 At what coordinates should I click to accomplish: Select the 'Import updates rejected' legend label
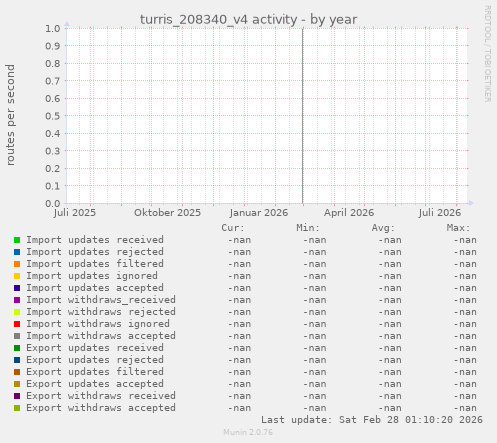pyautogui.click(x=95, y=252)
